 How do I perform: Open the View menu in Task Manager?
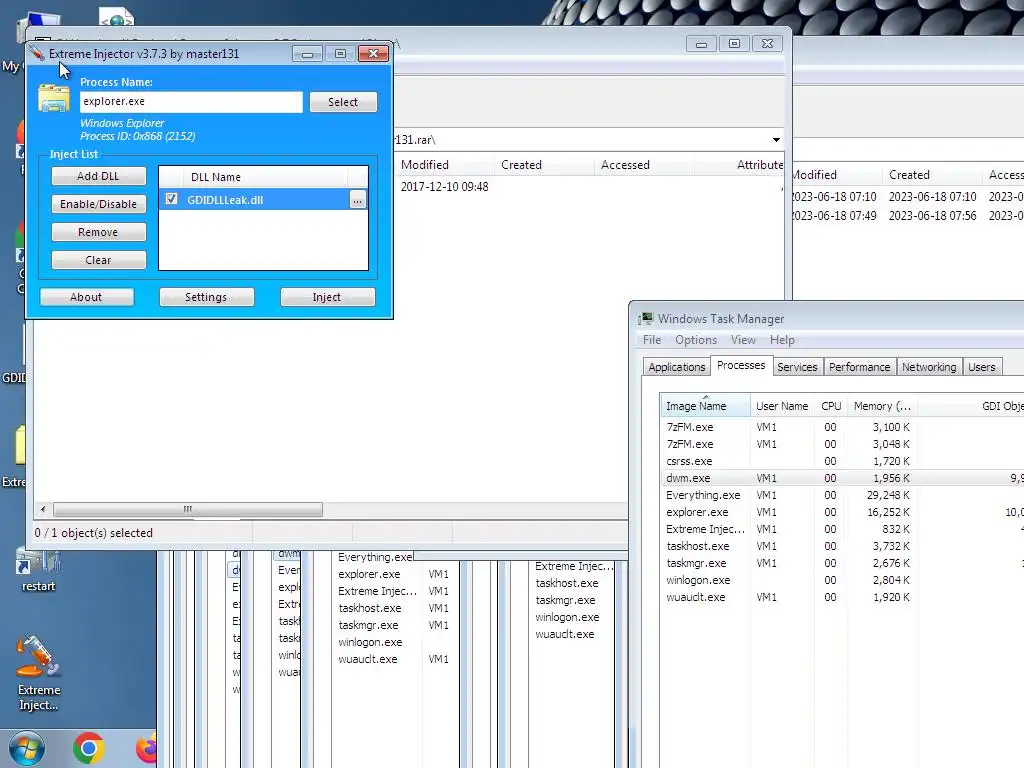pyautogui.click(x=743, y=340)
